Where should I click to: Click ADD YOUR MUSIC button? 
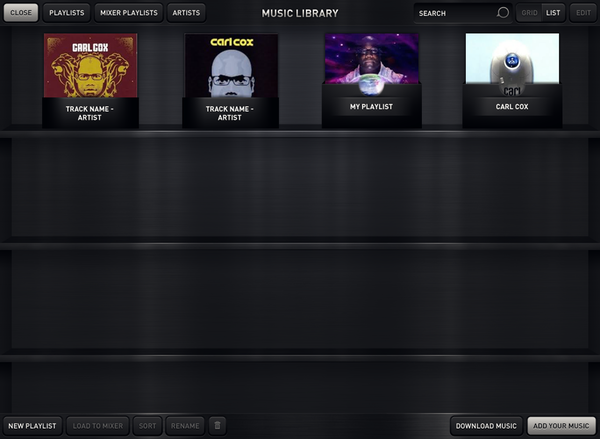click(x=561, y=426)
